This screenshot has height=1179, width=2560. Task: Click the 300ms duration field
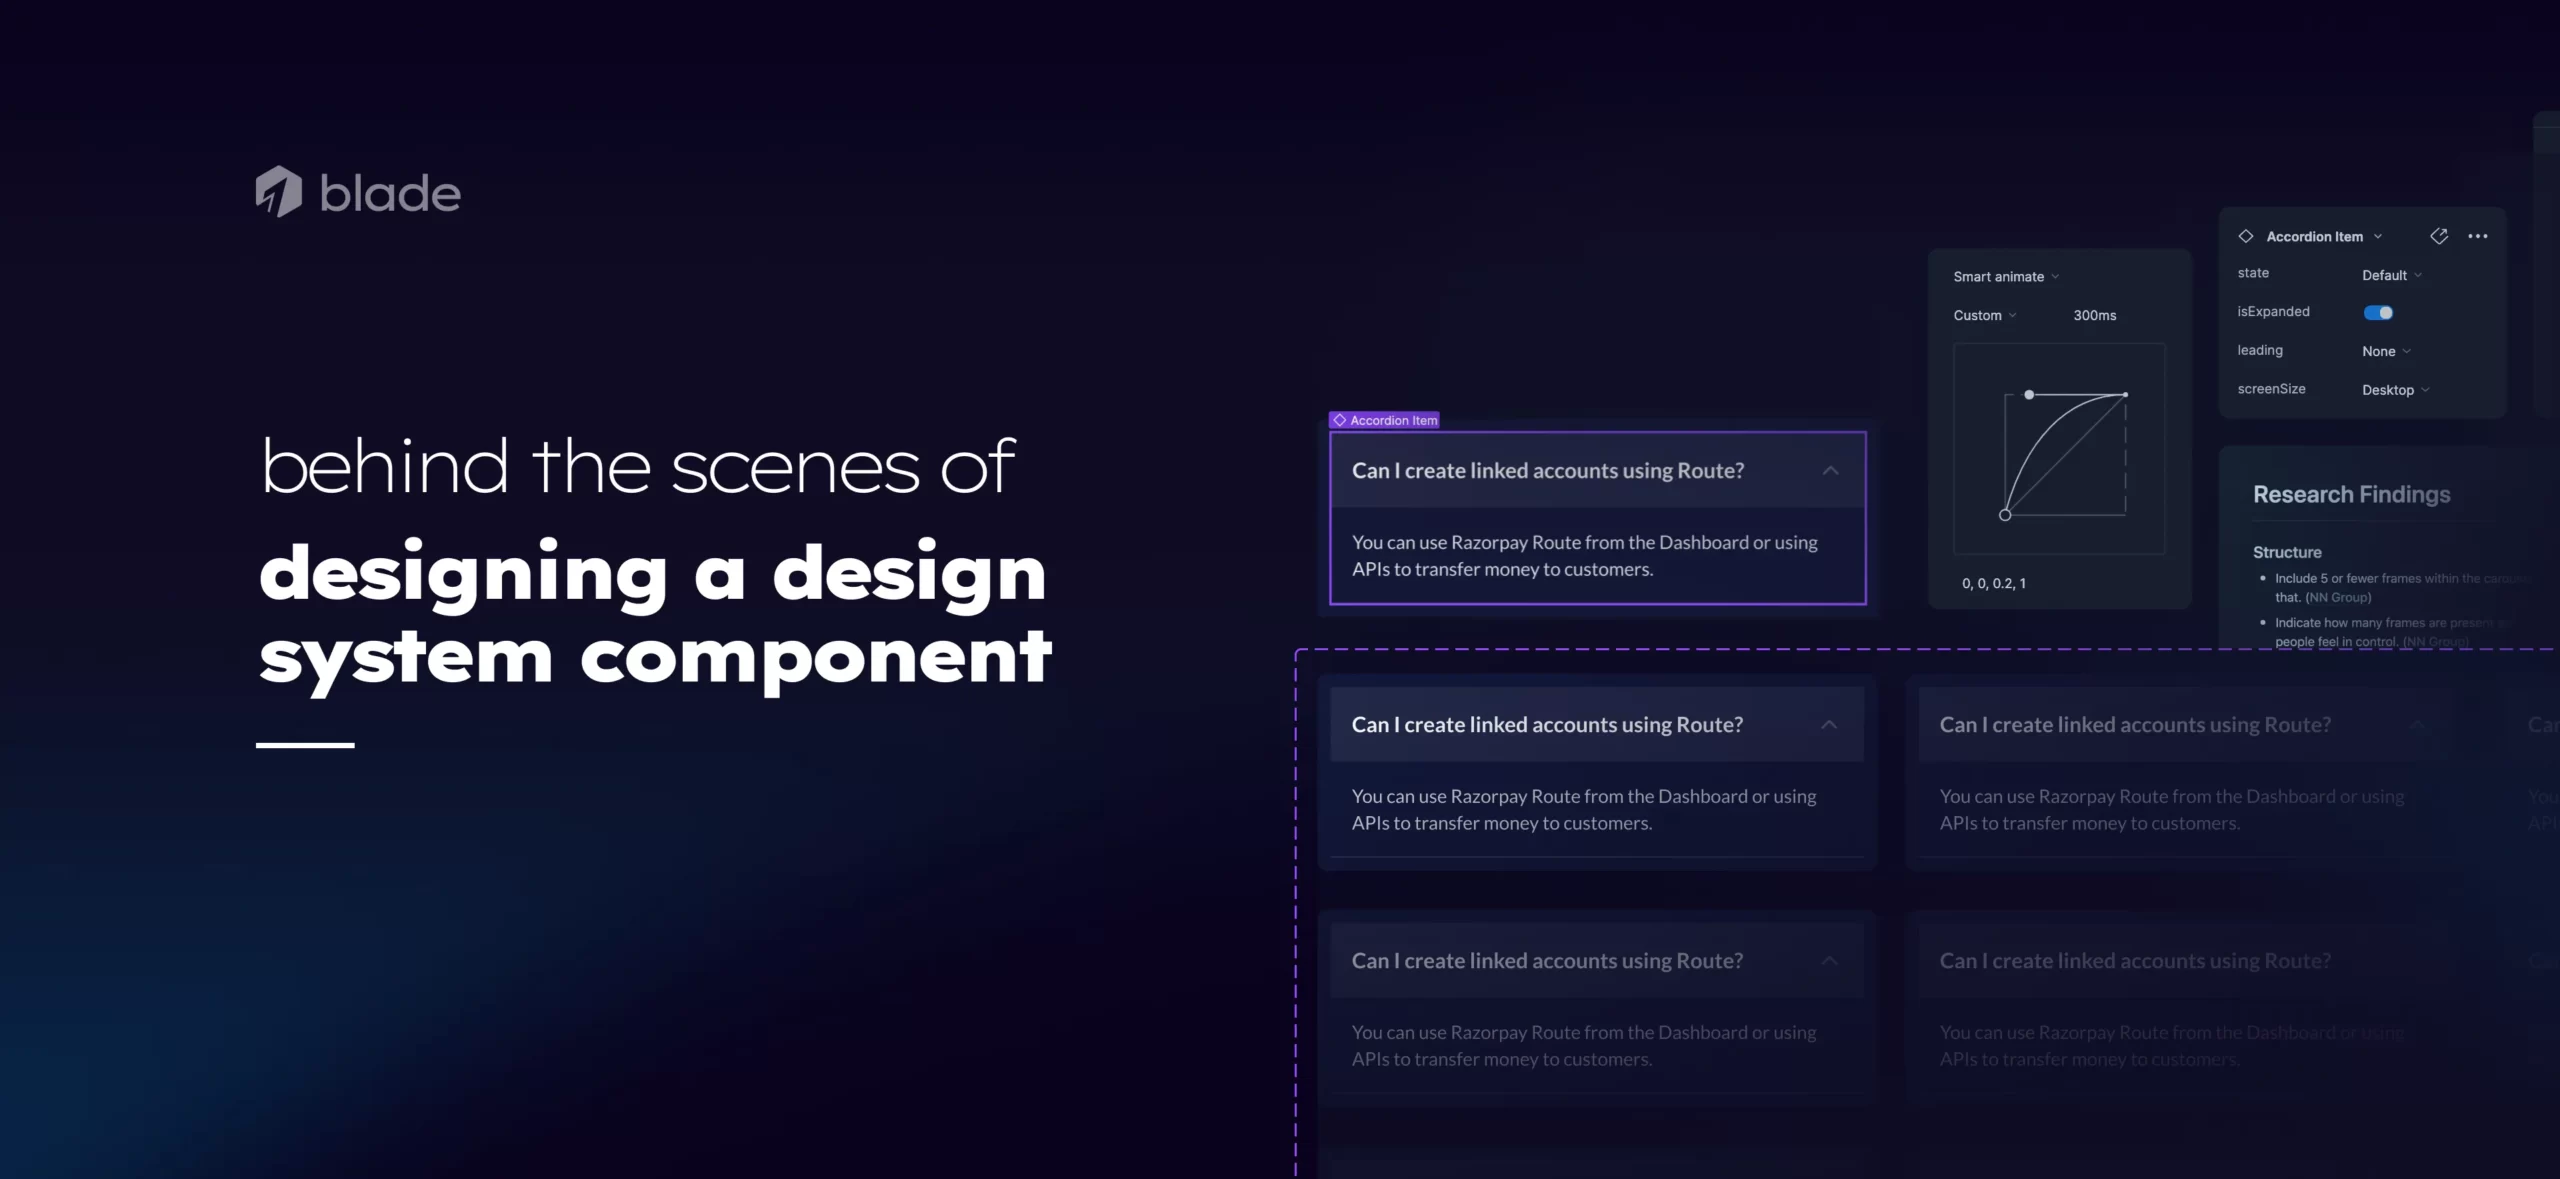pyautogui.click(x=2094, y=315)
